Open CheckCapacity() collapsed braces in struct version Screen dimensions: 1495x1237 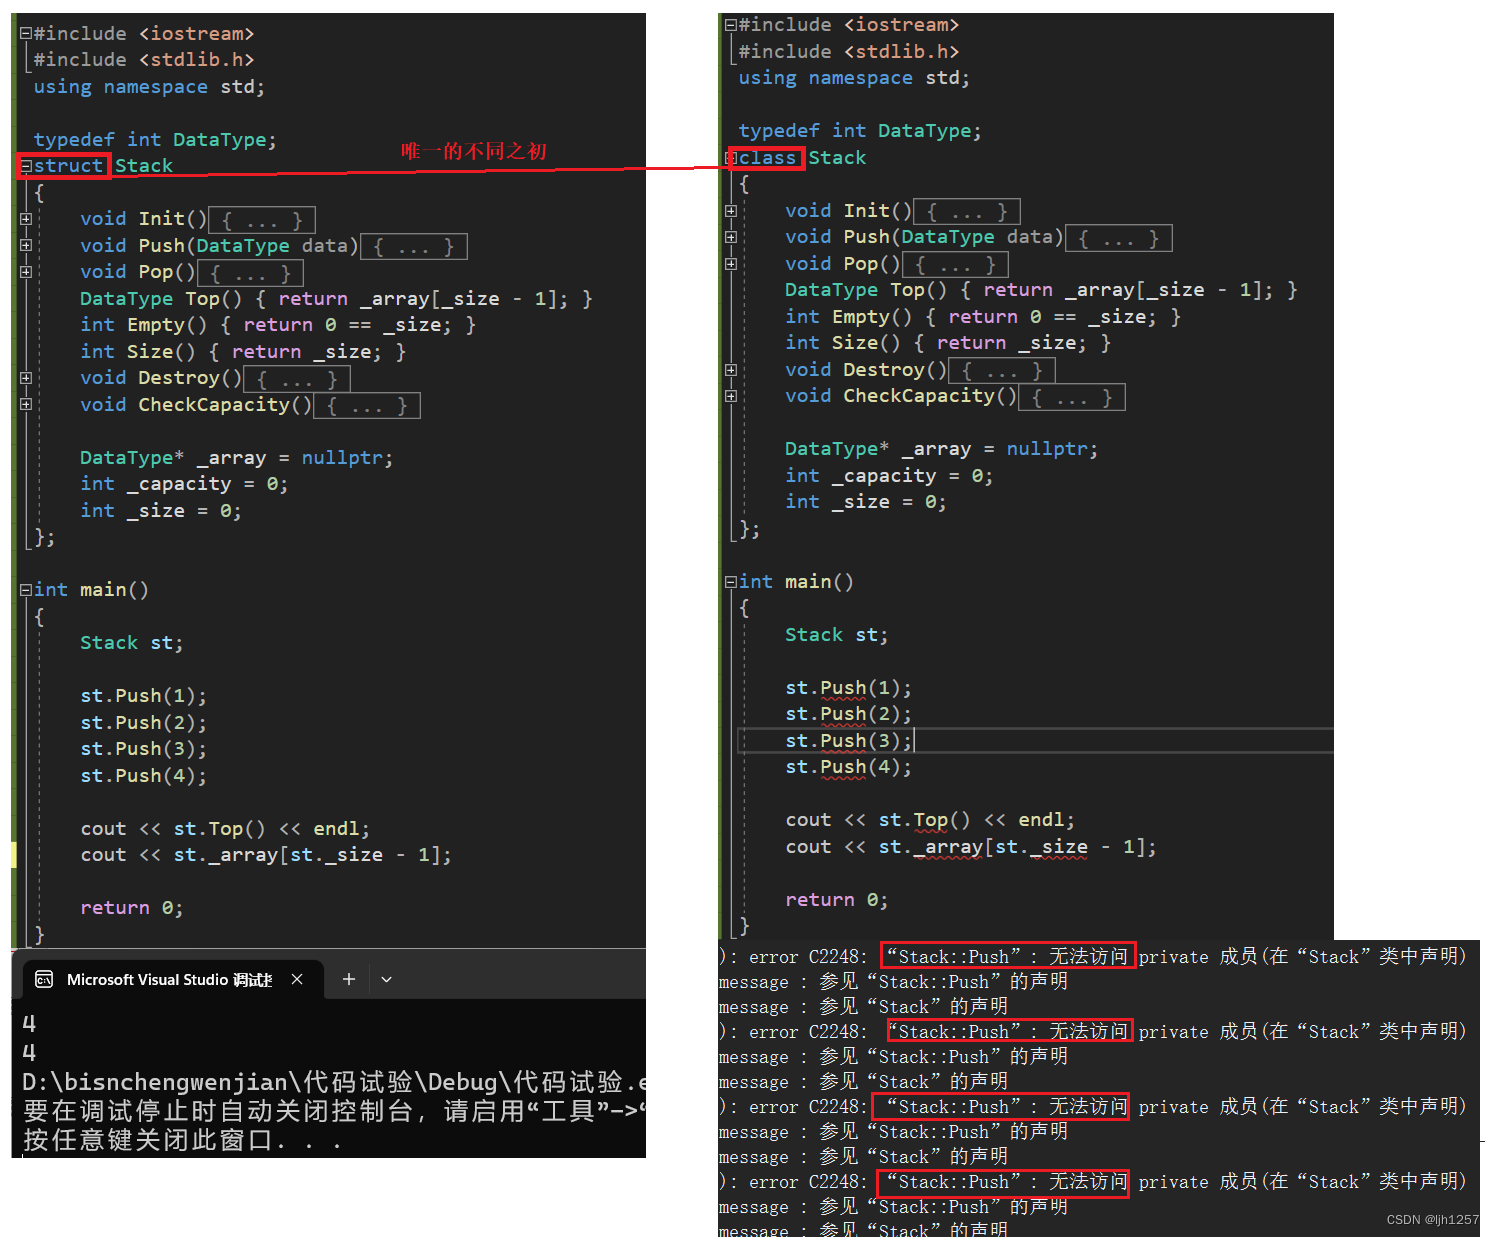click(x=367, y=405)
